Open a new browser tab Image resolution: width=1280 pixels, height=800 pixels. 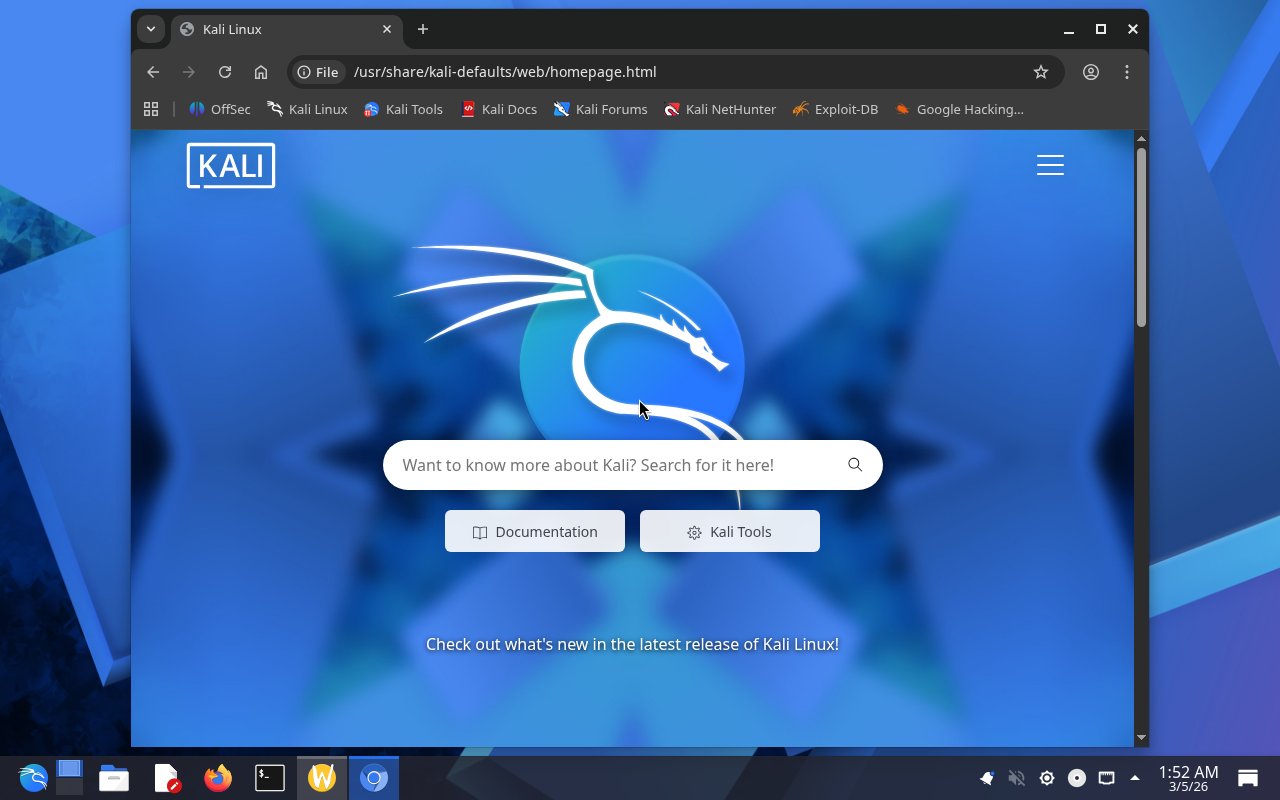(423, 29)
